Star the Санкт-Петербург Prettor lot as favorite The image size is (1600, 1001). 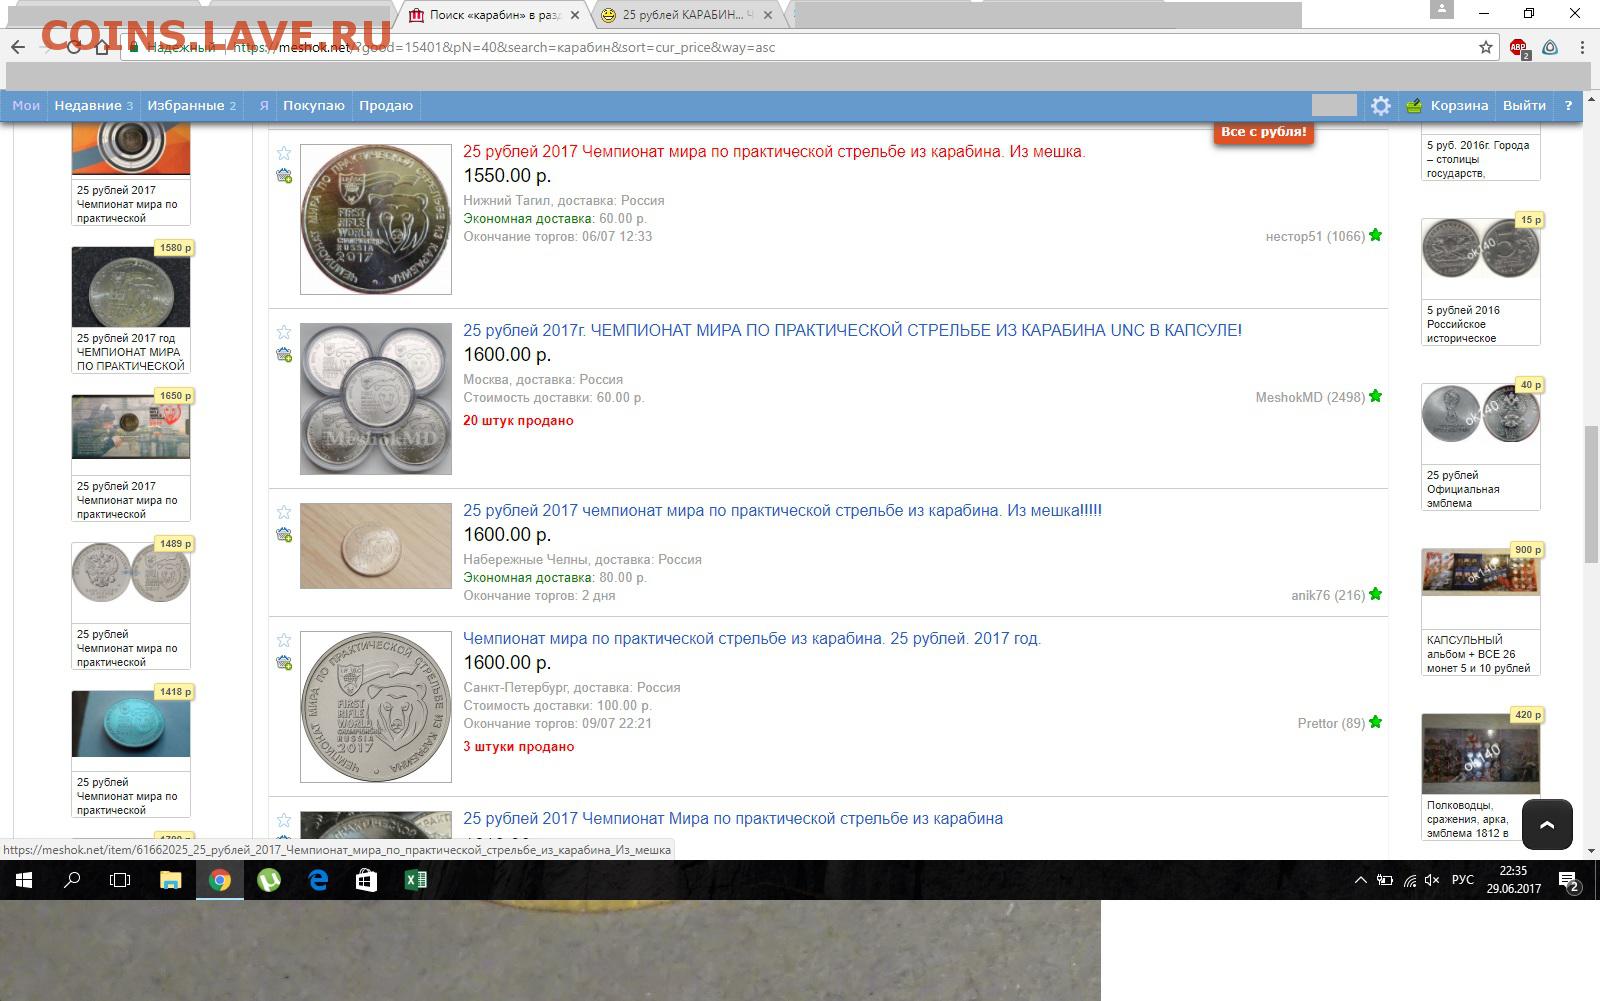(284, 640)
